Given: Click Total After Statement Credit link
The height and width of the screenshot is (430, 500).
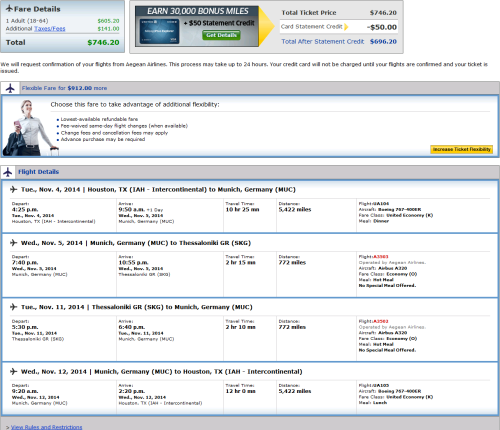Looking at the screenshot, I should click(322, 42).
